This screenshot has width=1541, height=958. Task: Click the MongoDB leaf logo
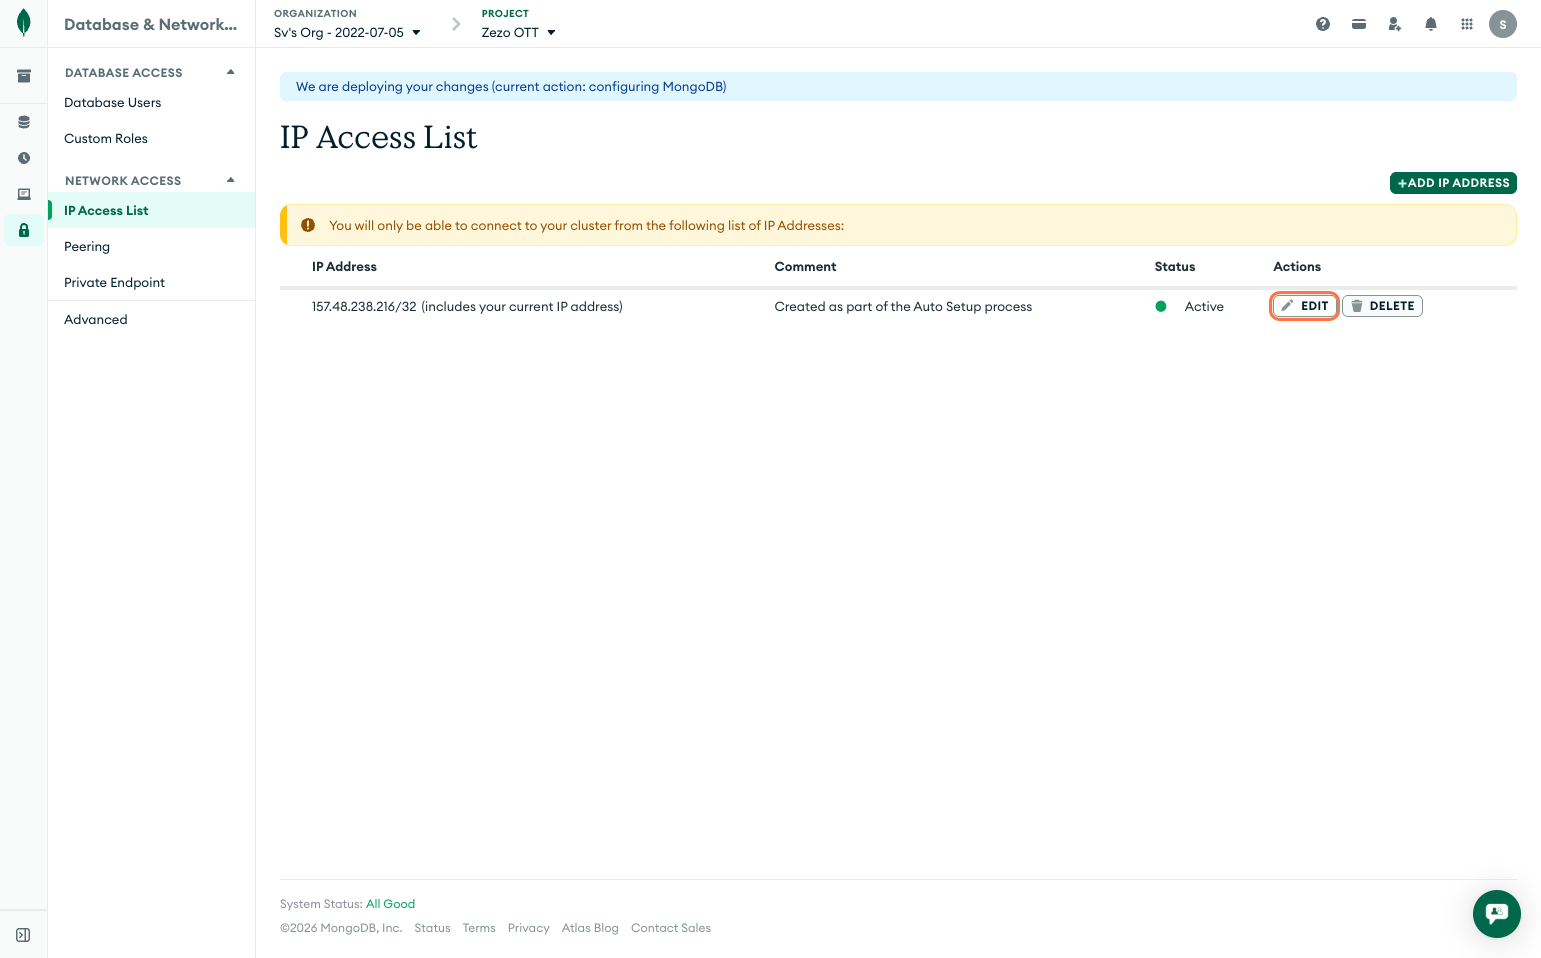(x=24, y=23)
